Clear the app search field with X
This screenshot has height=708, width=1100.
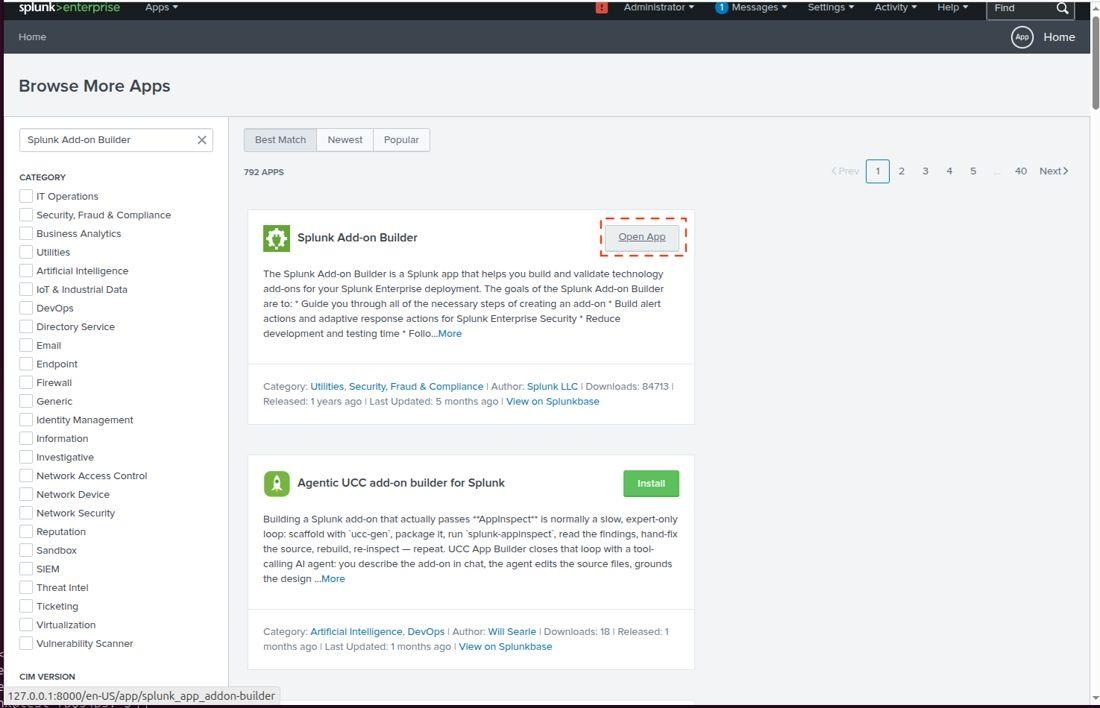[202, 140]
